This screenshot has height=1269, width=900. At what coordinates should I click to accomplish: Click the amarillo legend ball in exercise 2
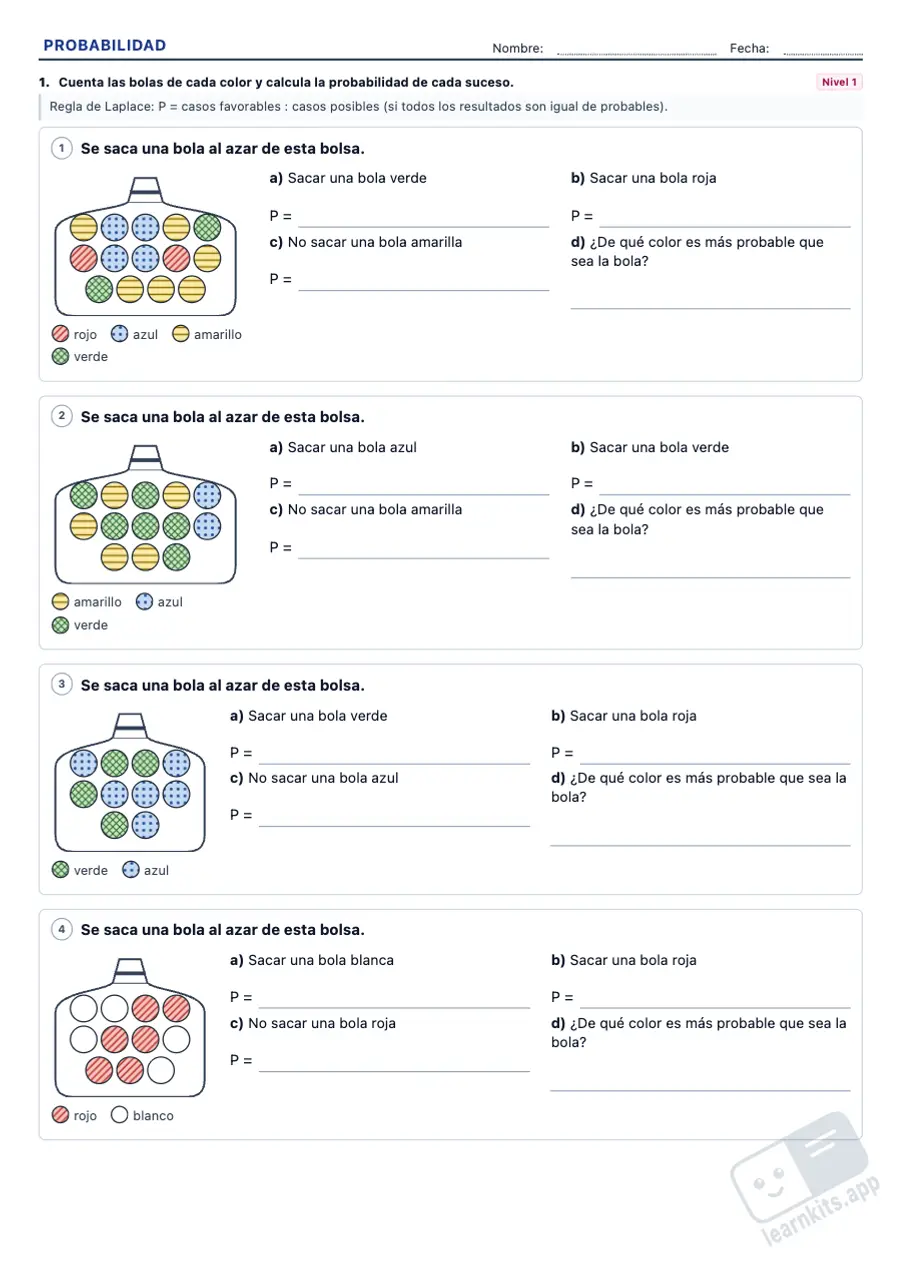pos(61,602)
